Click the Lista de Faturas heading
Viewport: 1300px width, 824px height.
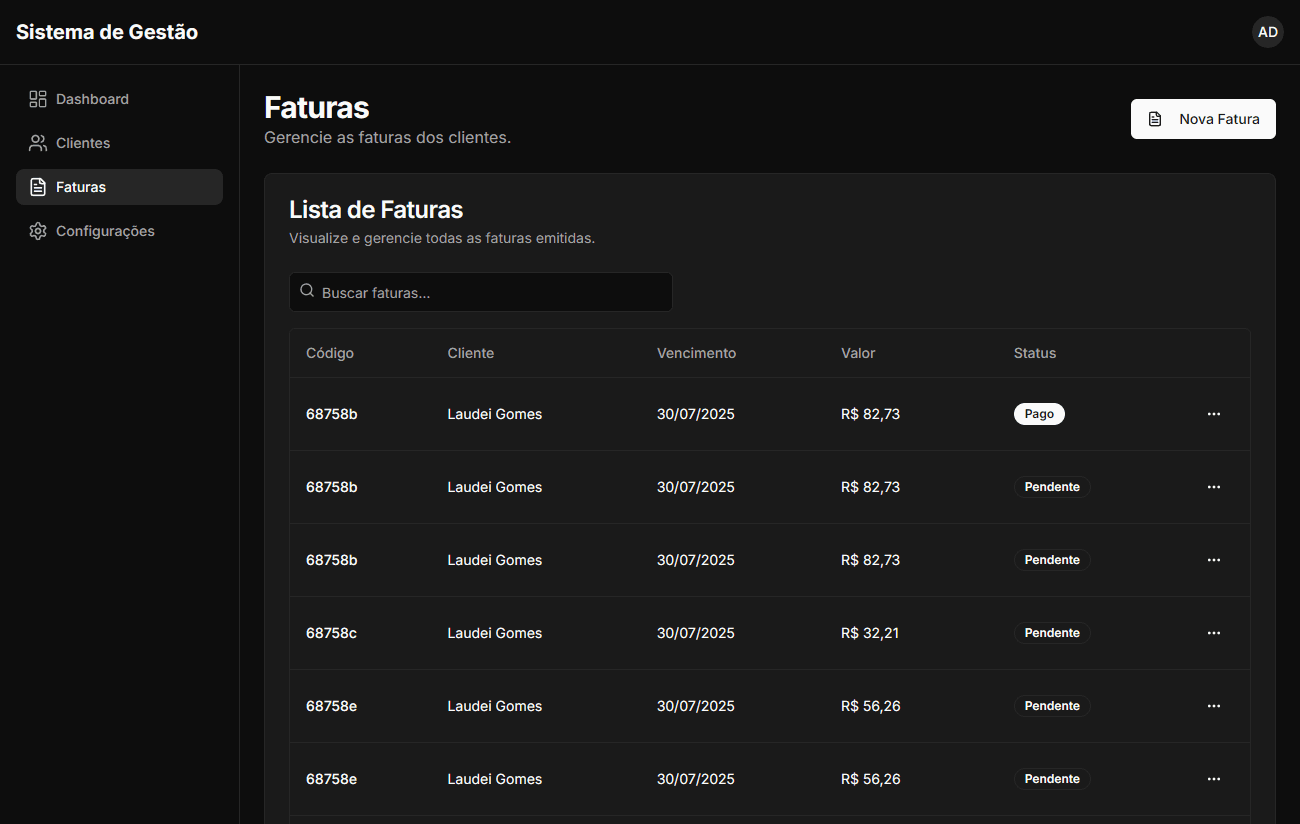click(x=376, y=210)
